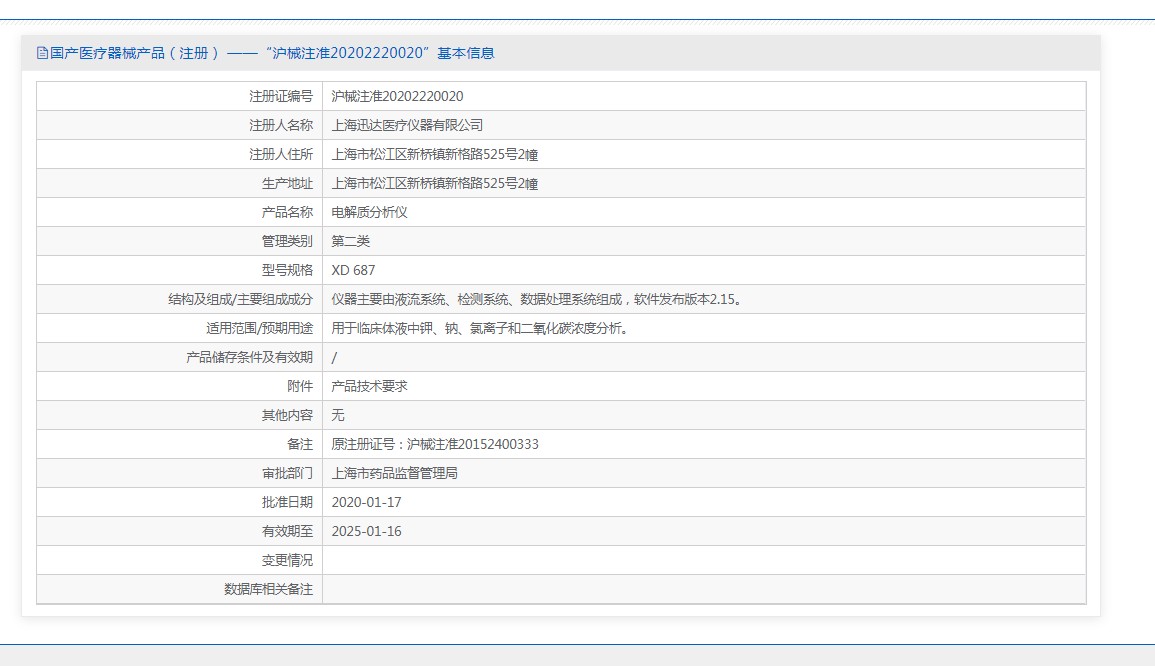Click model spec value XD 687
The width and height of the screenshot is (1155, 666).
(x=353, y=270)
